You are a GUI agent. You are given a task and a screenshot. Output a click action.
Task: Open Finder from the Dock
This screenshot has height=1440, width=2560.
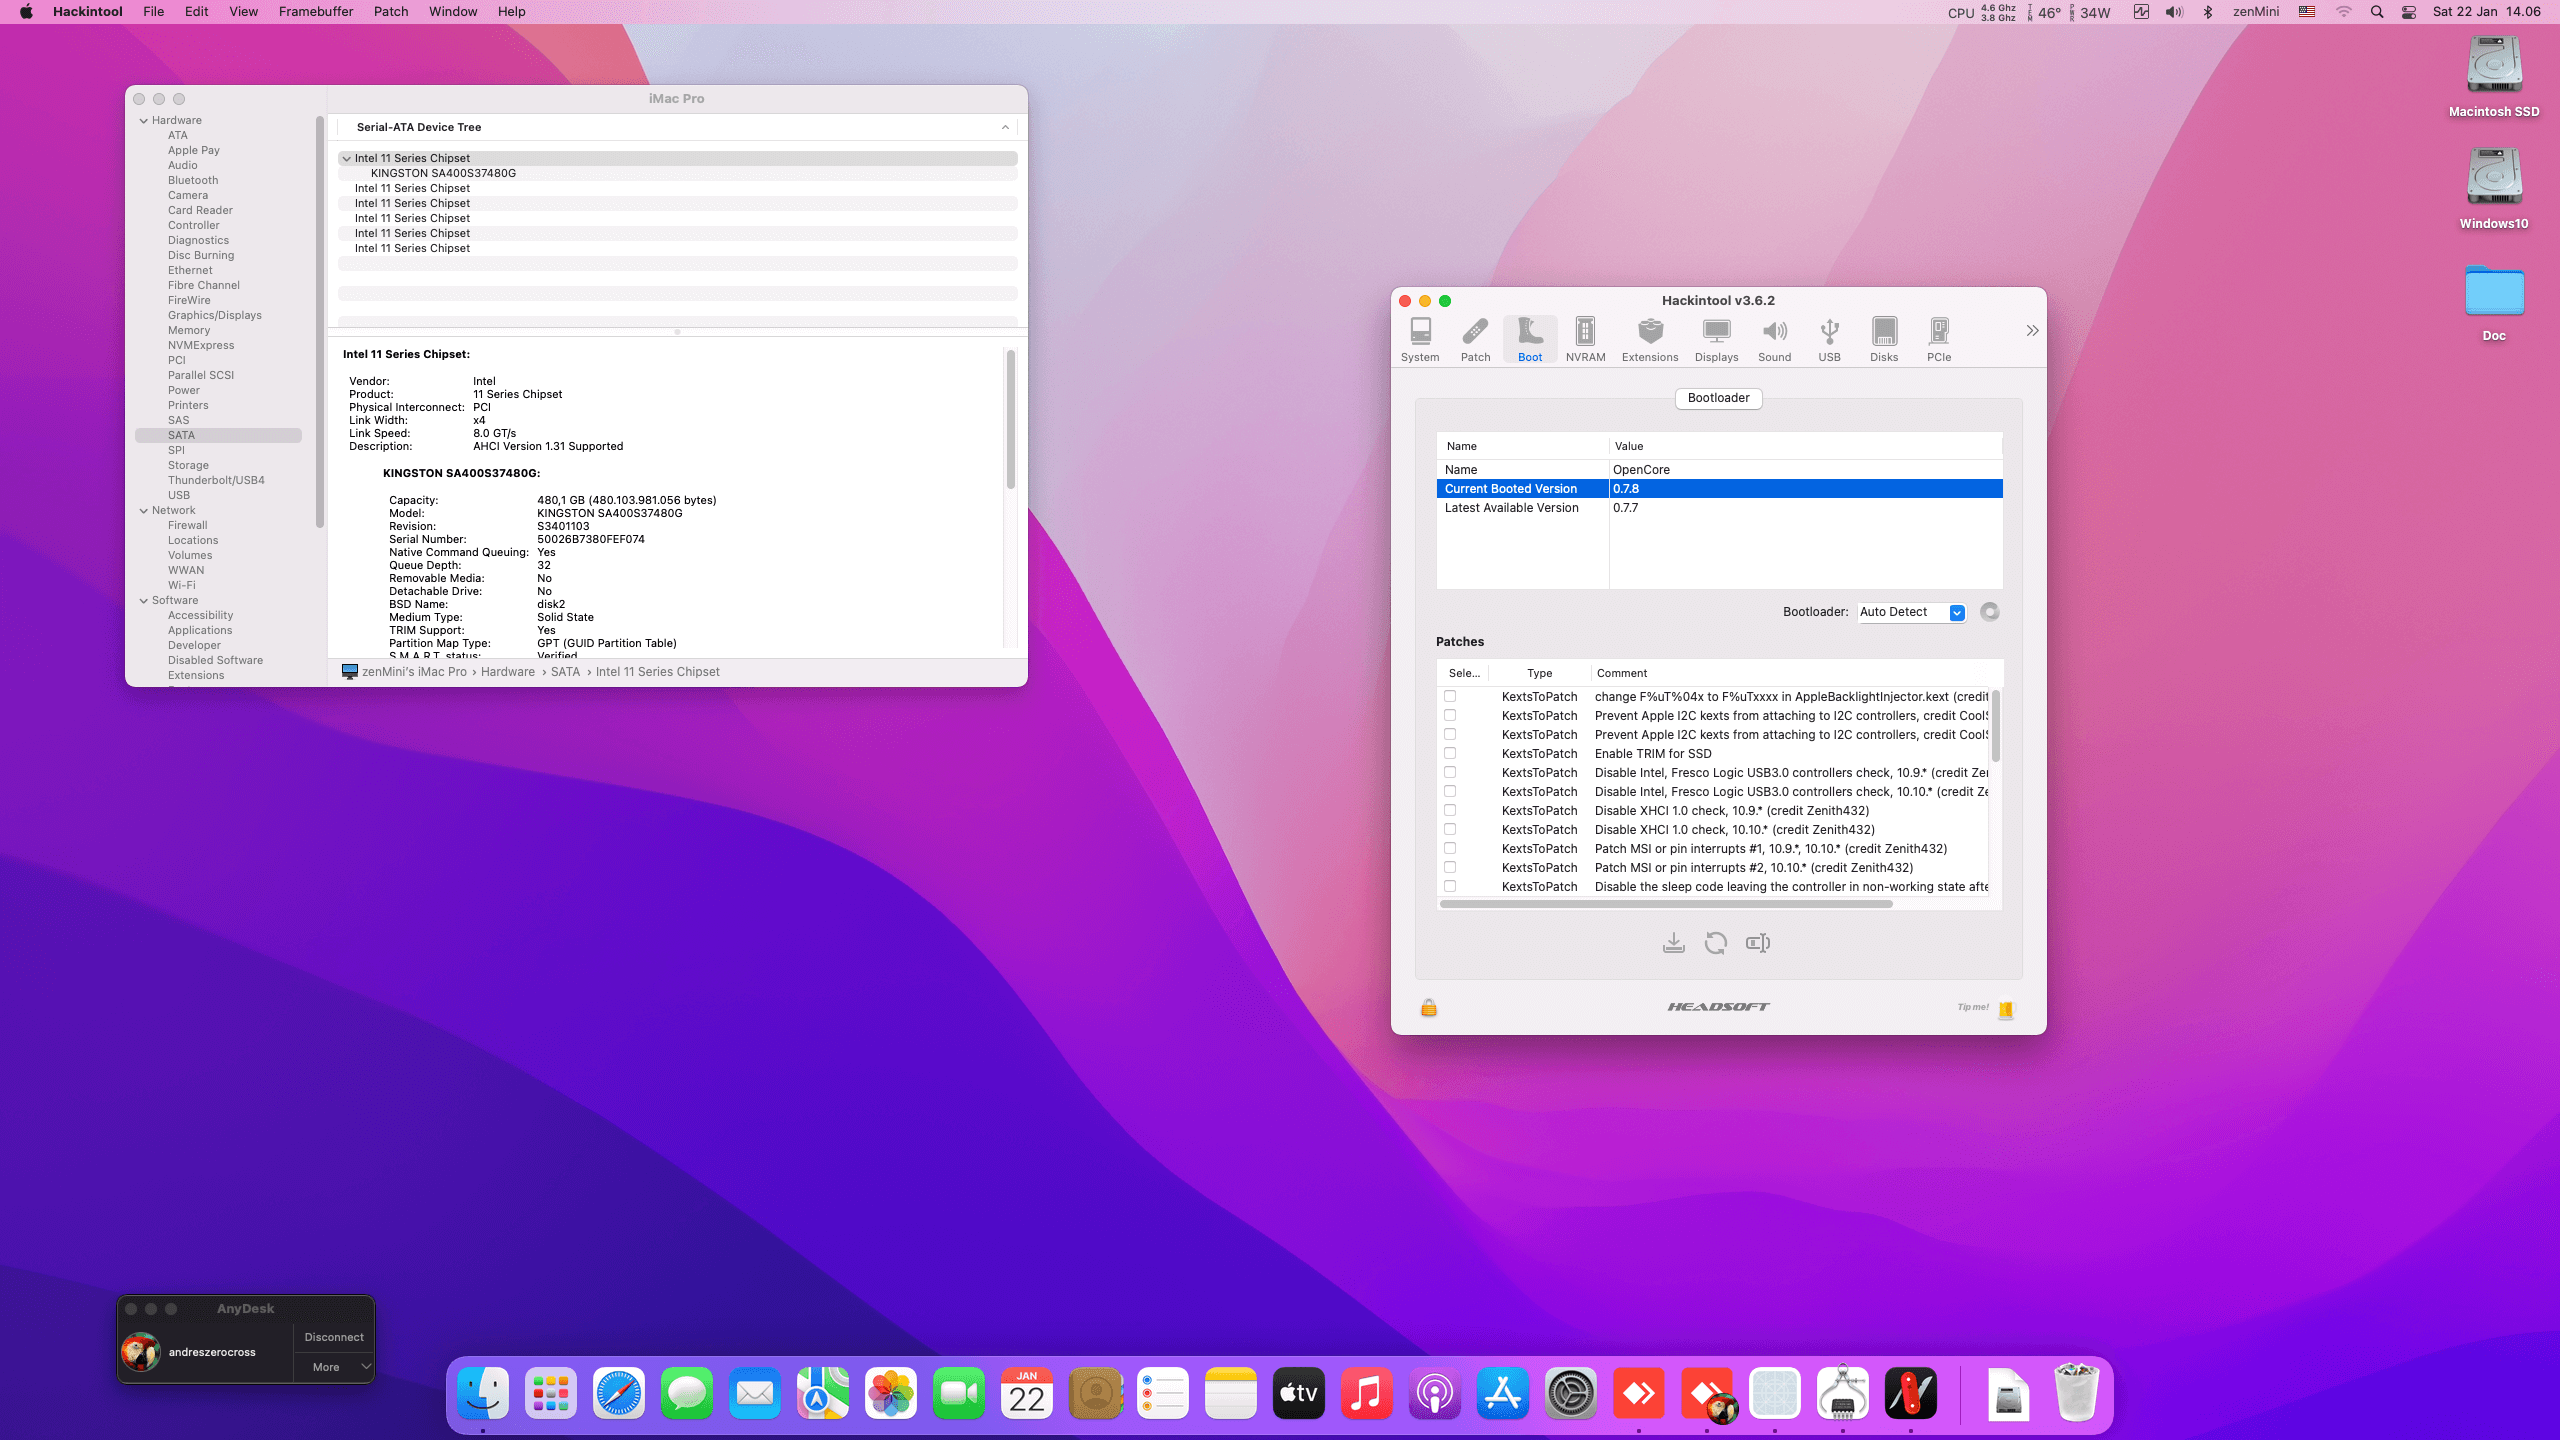click(x=483, y=1393)
